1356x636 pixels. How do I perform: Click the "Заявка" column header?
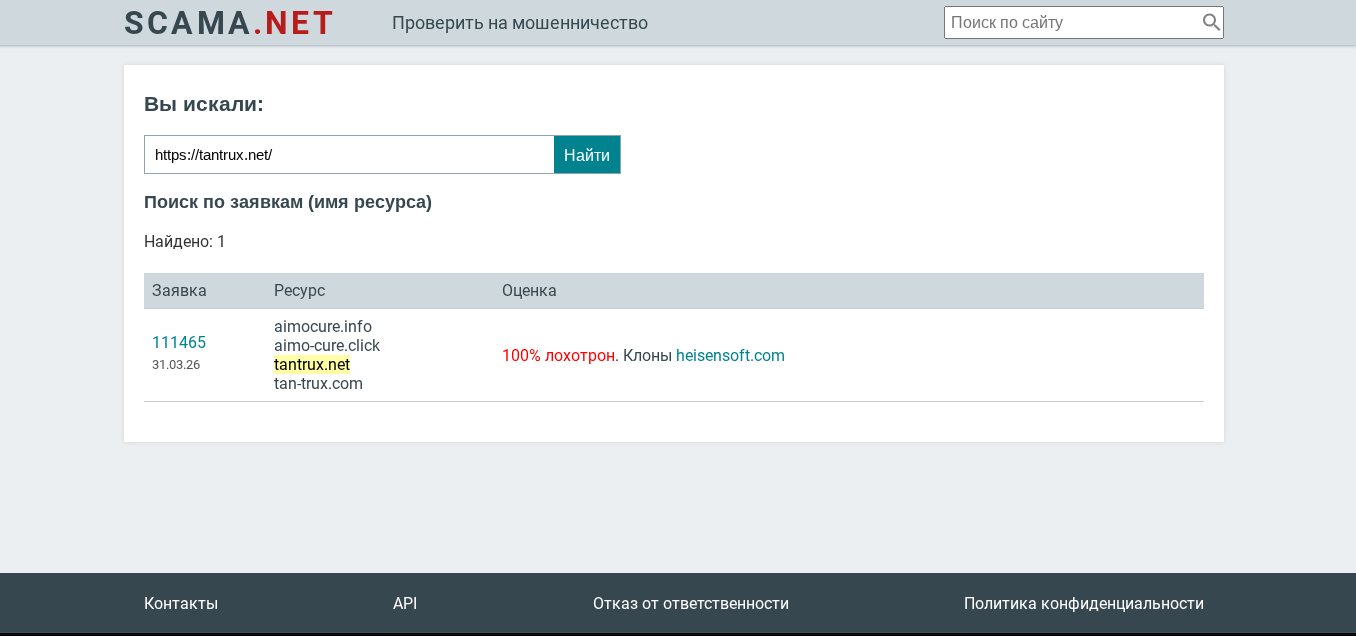pos(179,291)
